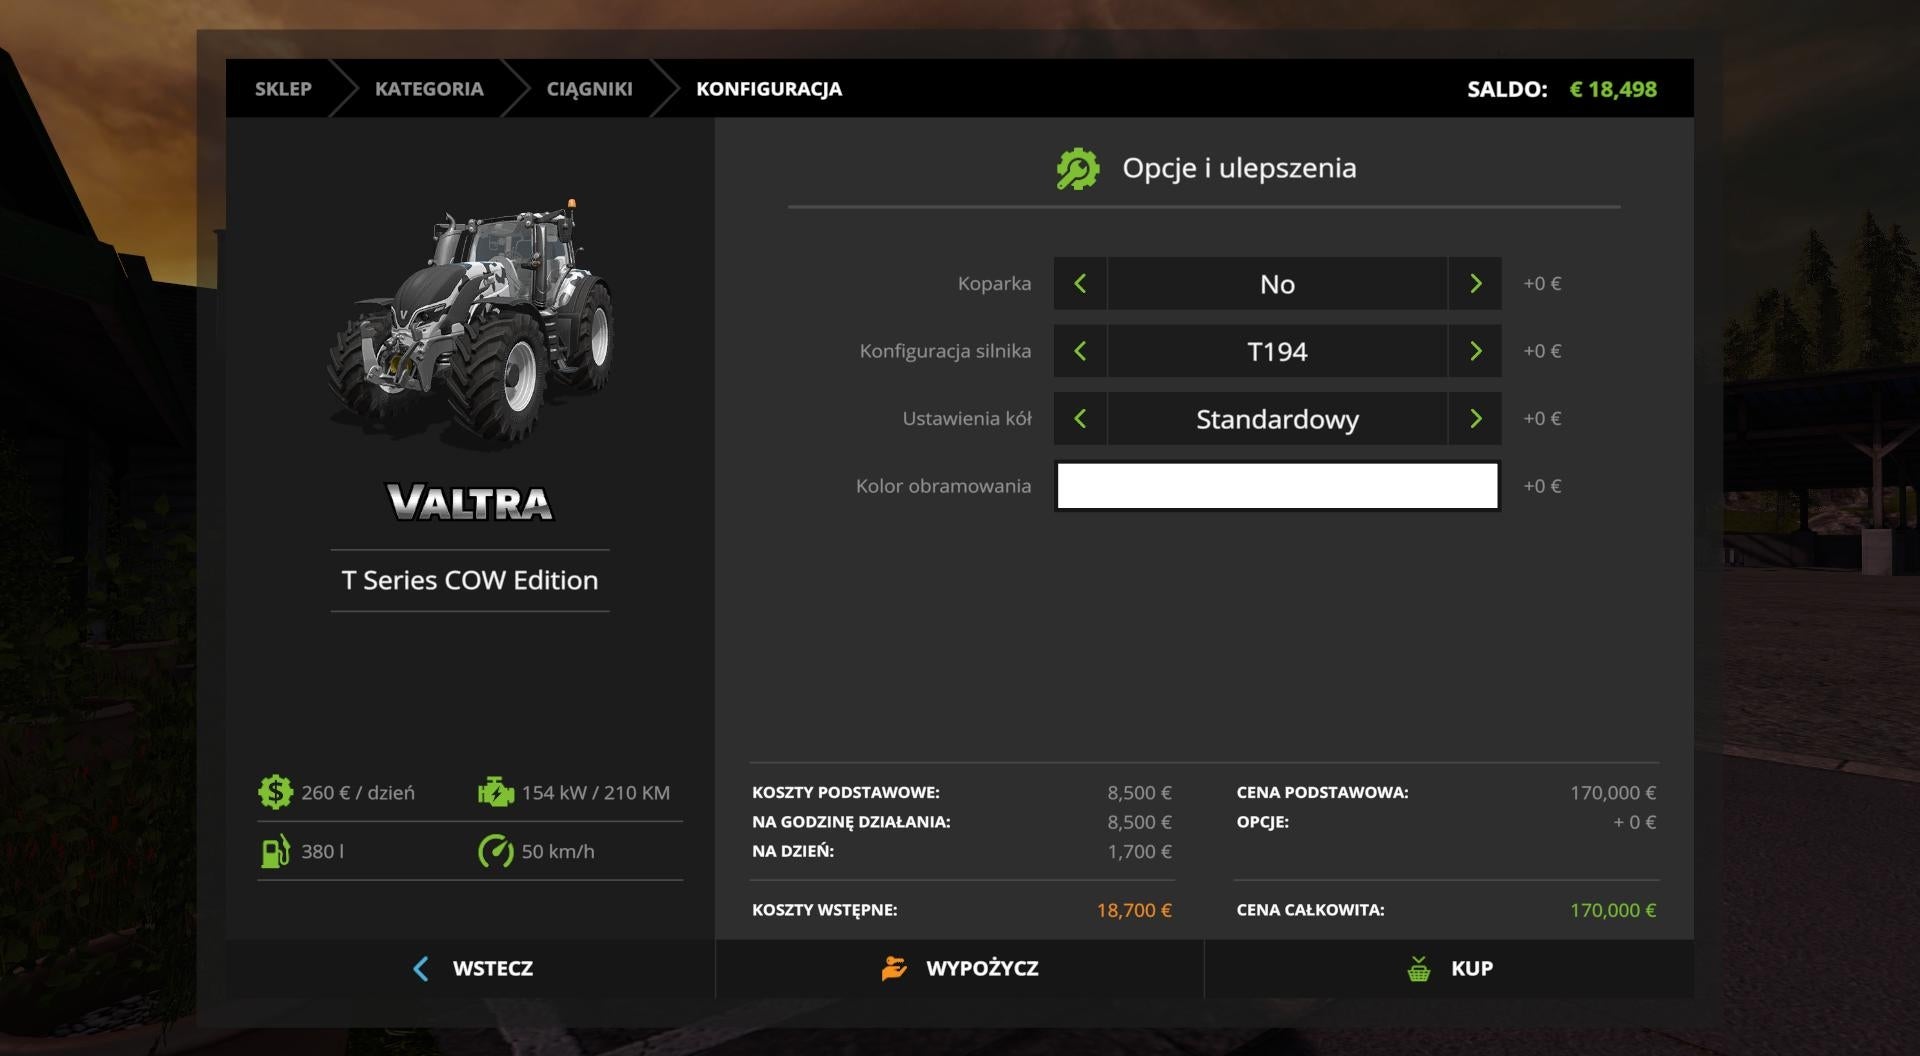Click the fuel tank capacity icon
Viewport: 1920px width, 1056px height.
point(275,851)
